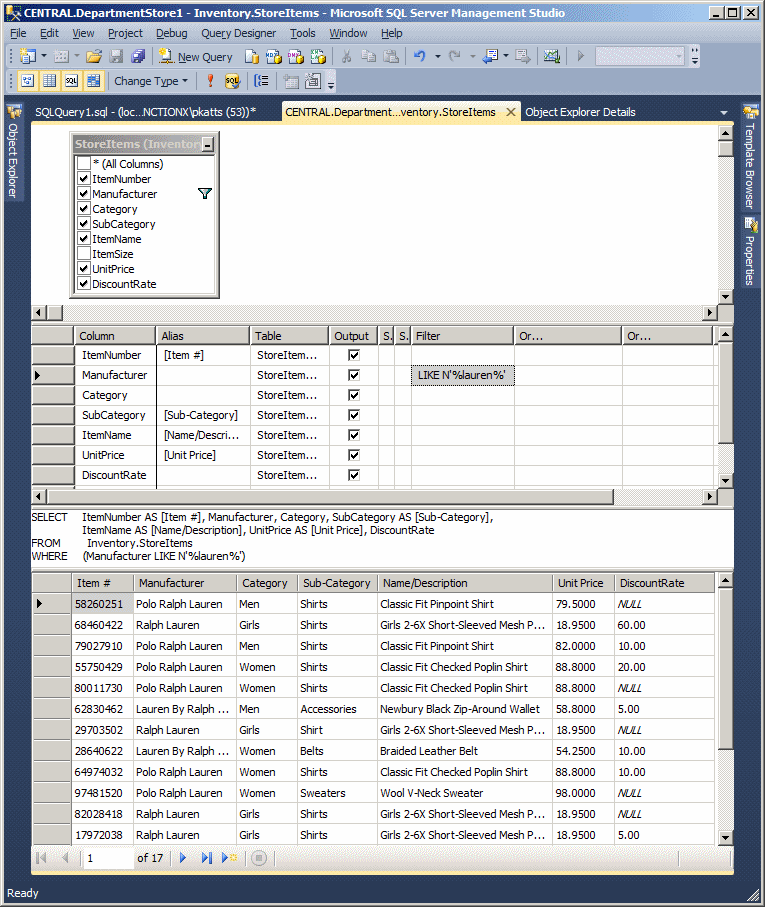This screenshot has height=907, width=765.
Task: Open the Undo history dropdown arrow
Action: (438, 56)
